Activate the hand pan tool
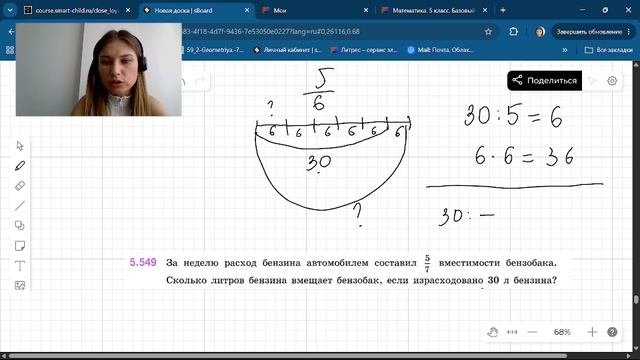 point(493,332)
